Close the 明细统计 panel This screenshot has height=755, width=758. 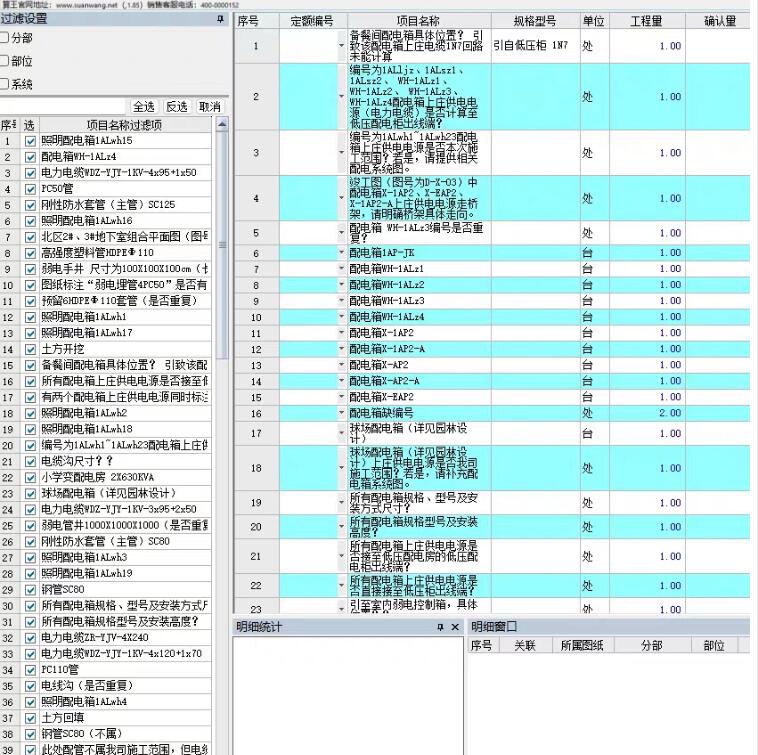pos(455,627)
